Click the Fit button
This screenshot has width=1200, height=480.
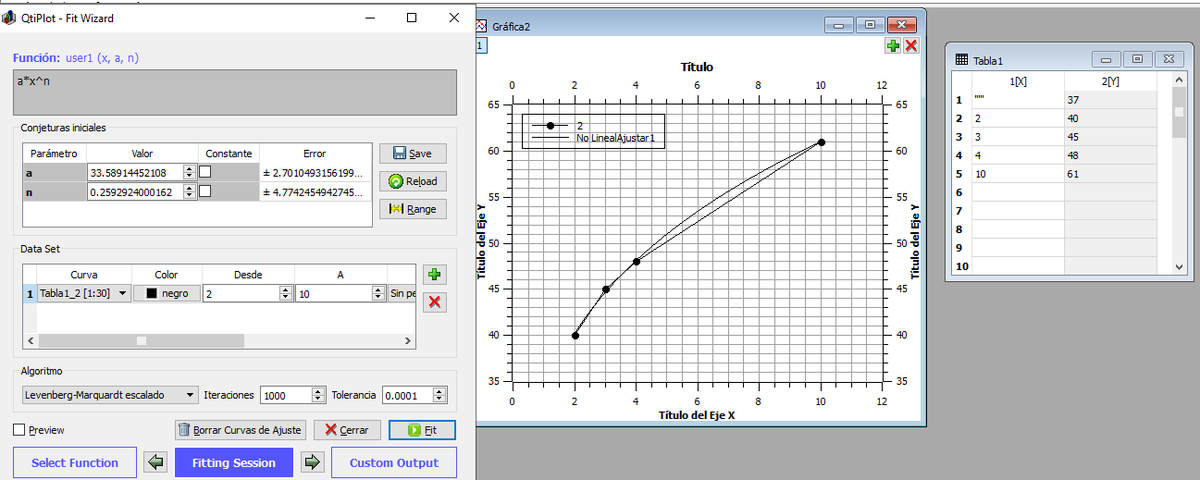[422, 430]
